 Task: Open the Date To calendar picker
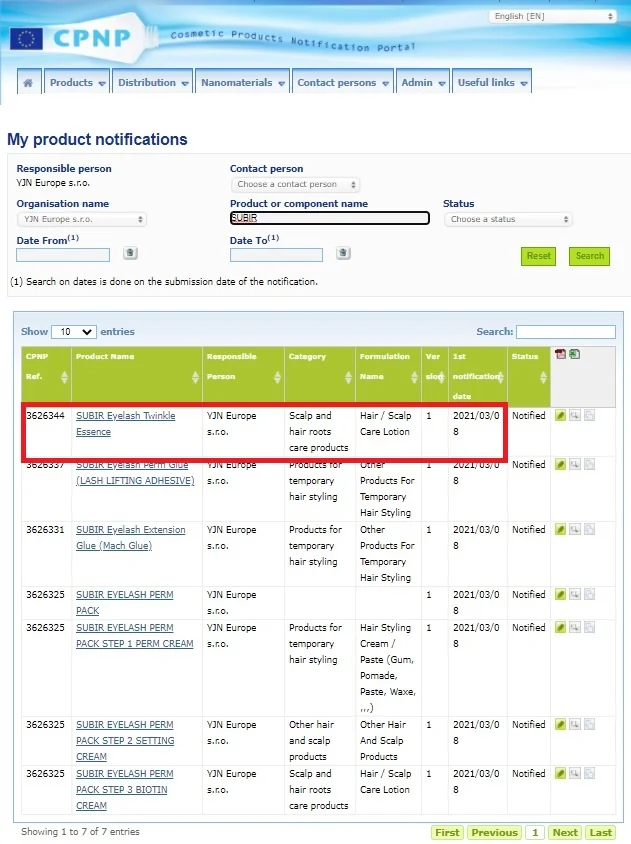click(343, 253)
